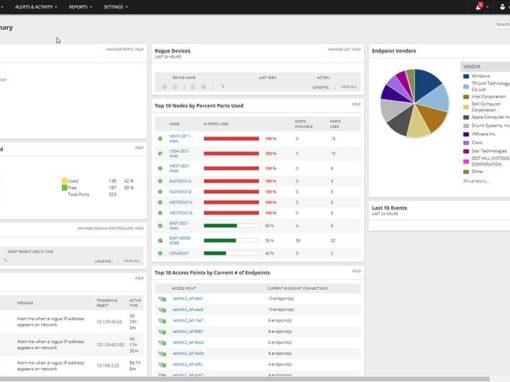Click the Node column header
Screen dimensions: 510x382
[x=174, y=124]
